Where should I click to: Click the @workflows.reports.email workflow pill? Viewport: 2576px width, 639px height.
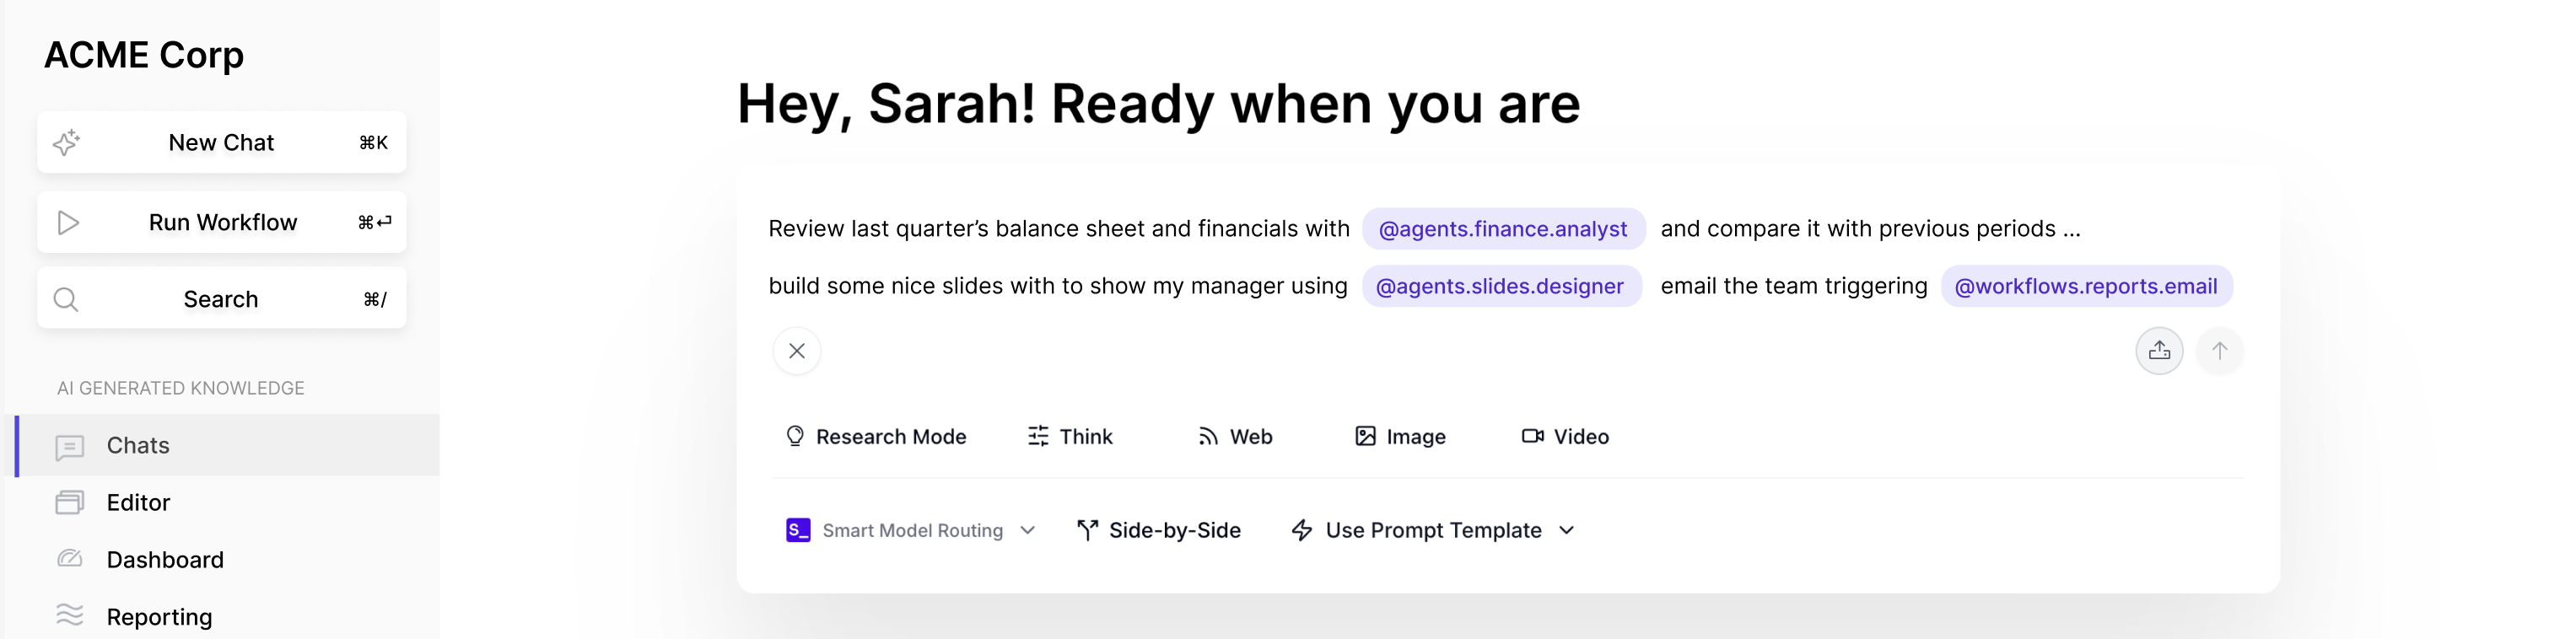coord(2086,286)
